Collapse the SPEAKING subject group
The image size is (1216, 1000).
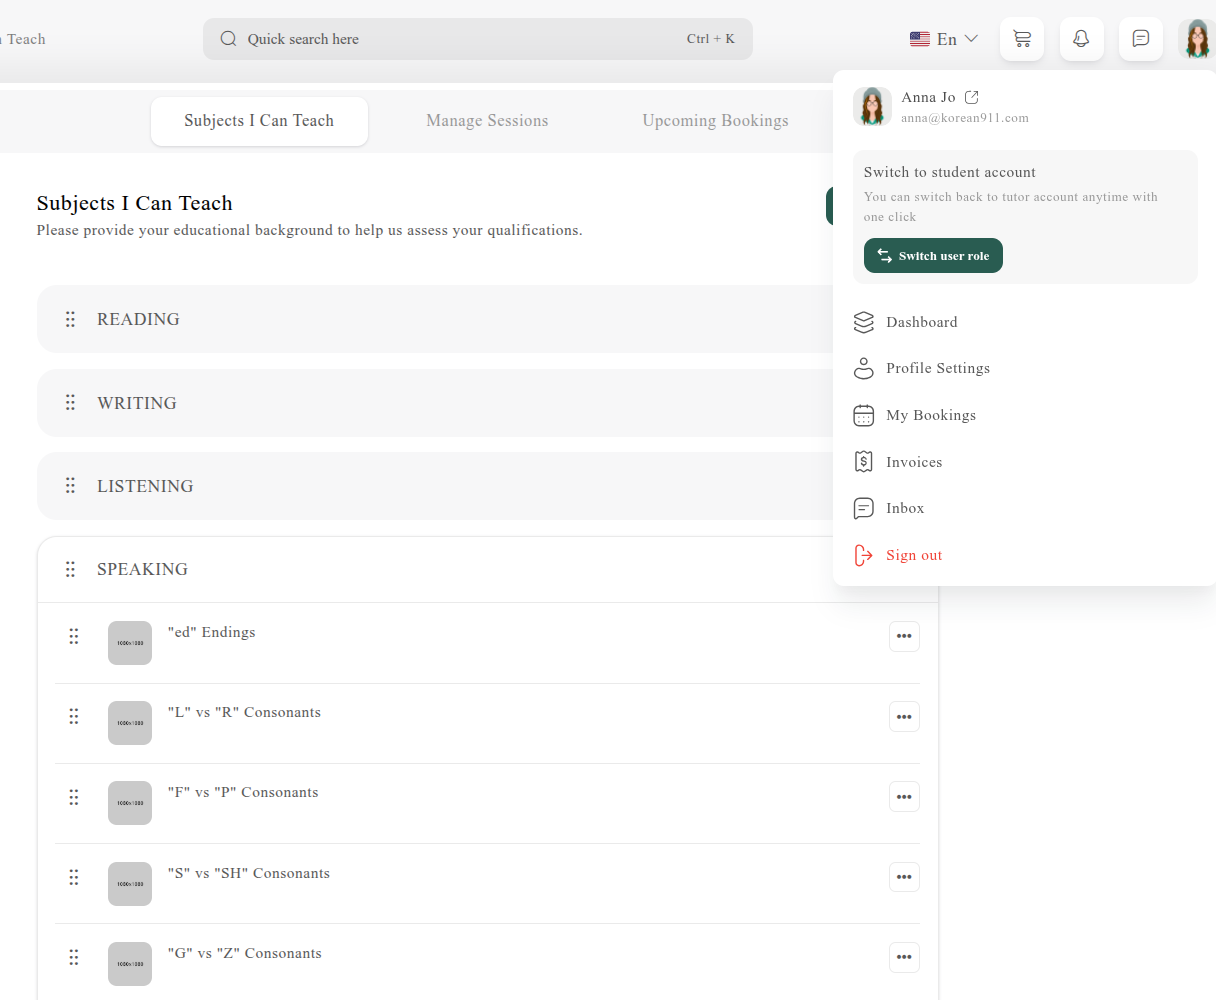142,569
